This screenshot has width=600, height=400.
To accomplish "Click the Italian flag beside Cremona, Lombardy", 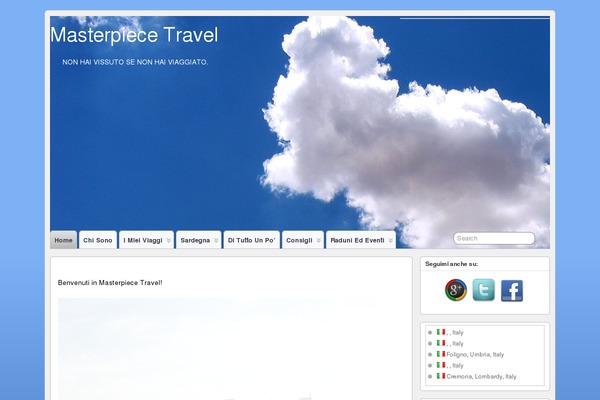I will [441, 376].
